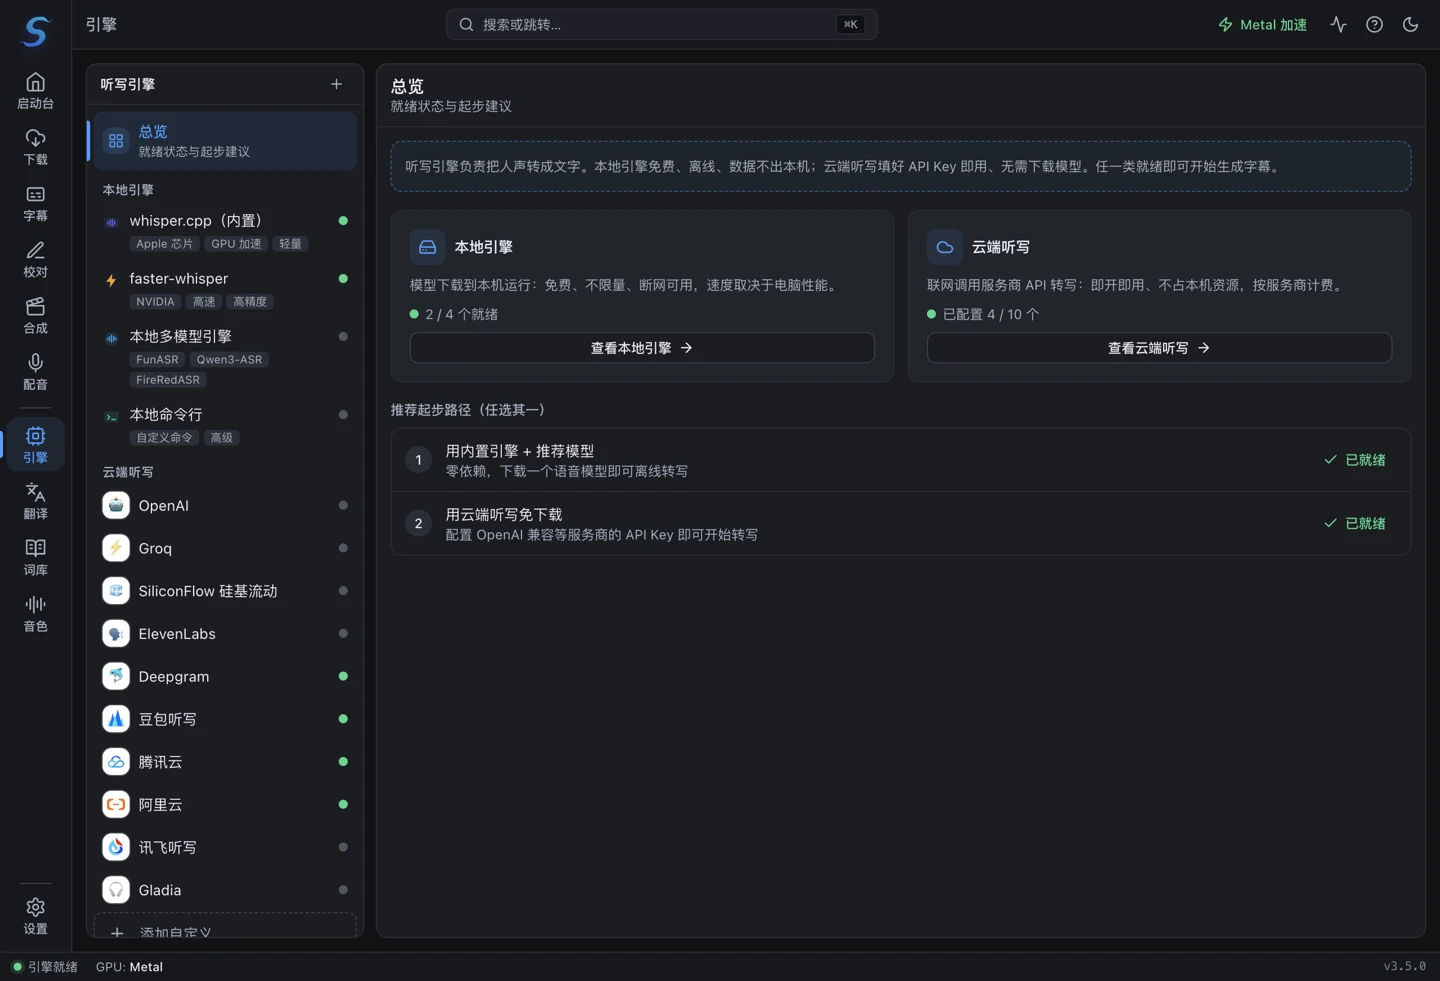Click the Gladia provider icon

116,890
